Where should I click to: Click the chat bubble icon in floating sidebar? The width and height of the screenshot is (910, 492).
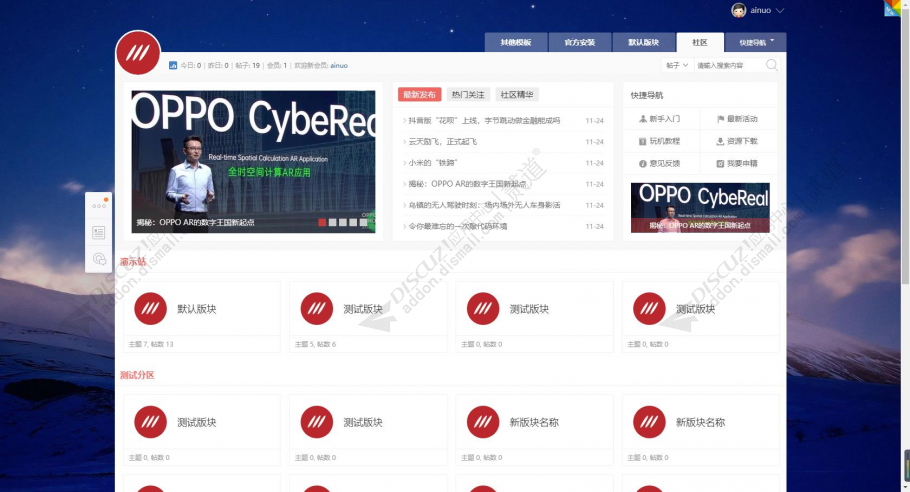tap(99, 259)
